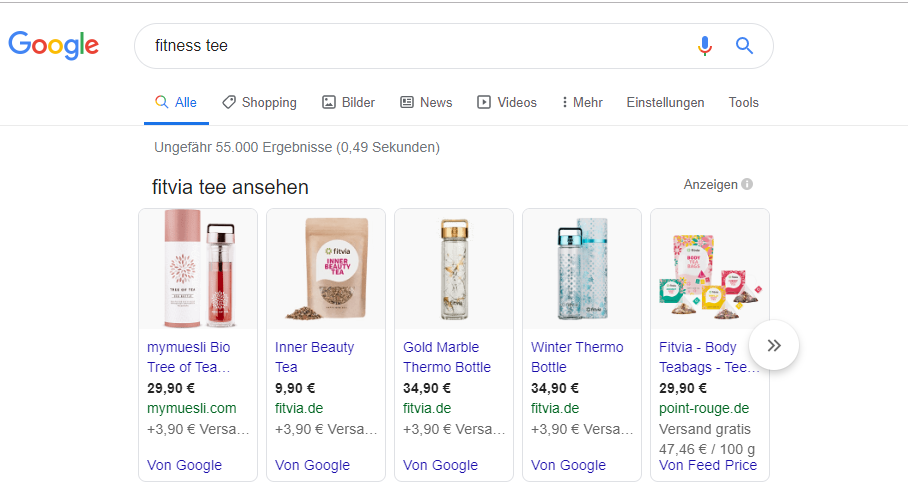Screen dimensions: 908x493
Task: Click the Gold Marble Thermo Bottle image
Action: [x=454, y=269]
